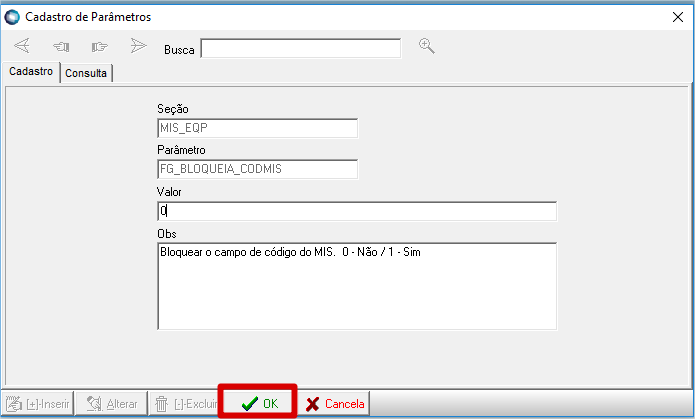Click the Obs text area
The height and width of the screenshot is (419, 695).
click(357, 286)
